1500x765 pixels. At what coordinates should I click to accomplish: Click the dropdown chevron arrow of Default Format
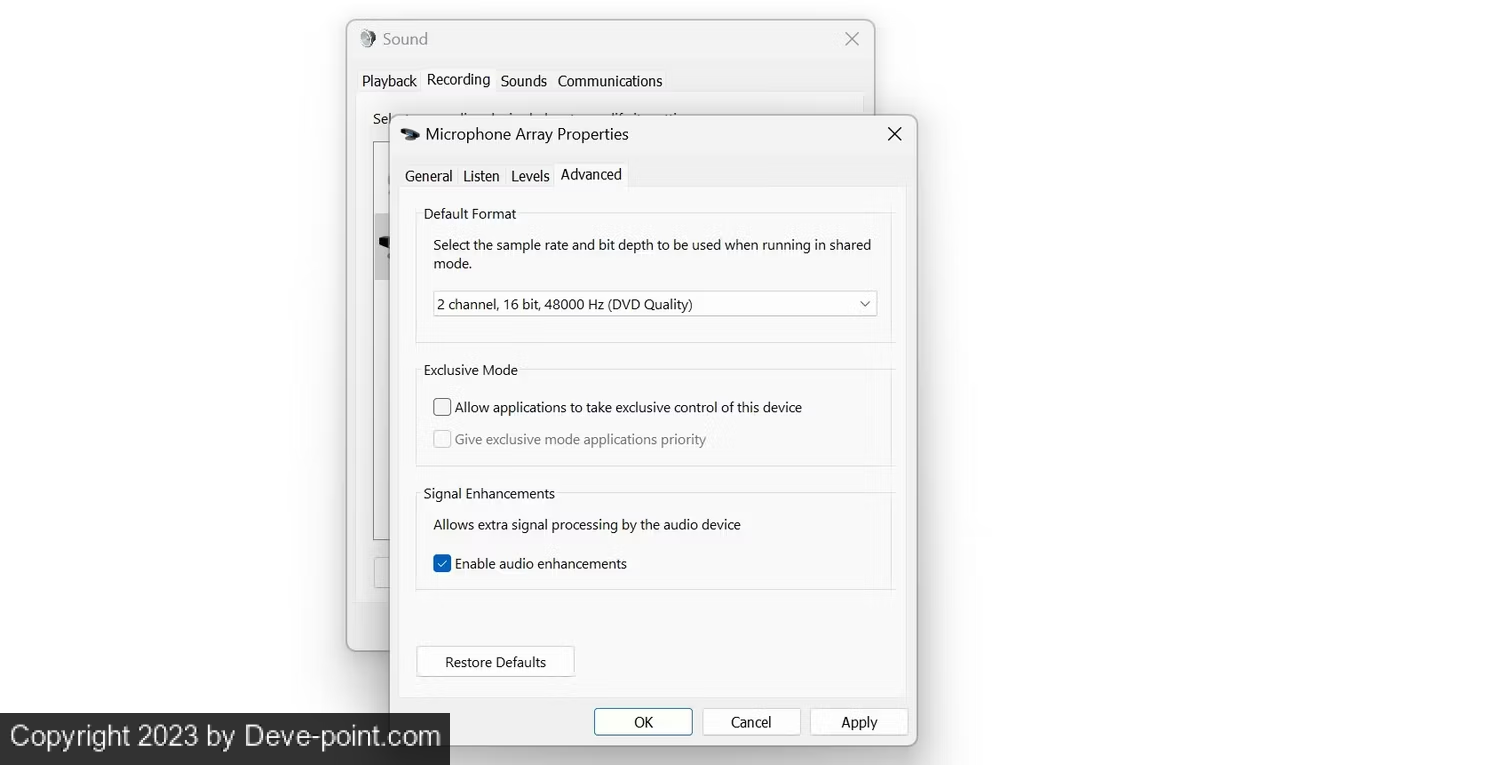click(x=865, y=304)
